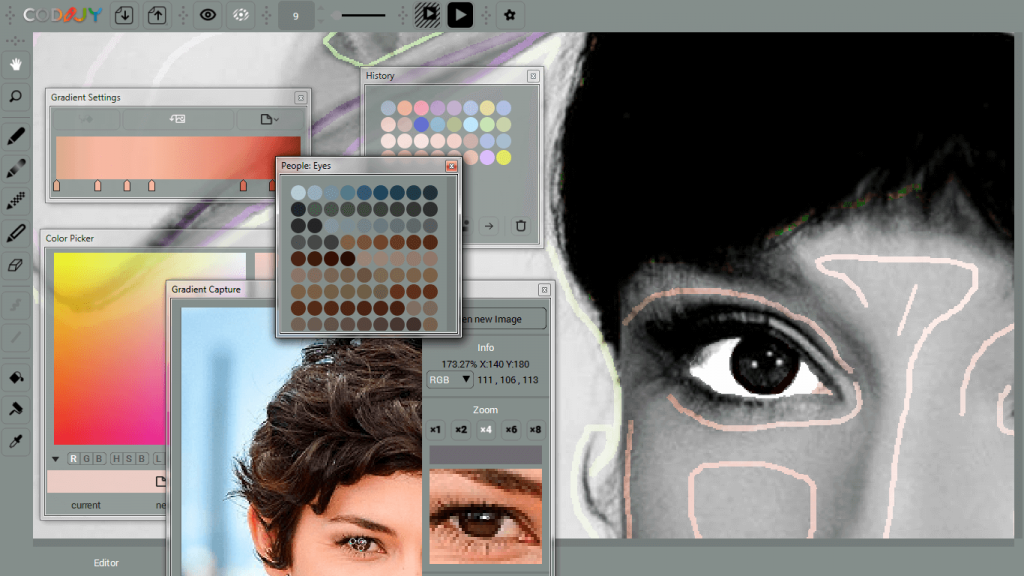Close the Gradient Capture panel
This screenshot has height=576, width=1024.
click(544, 290)
